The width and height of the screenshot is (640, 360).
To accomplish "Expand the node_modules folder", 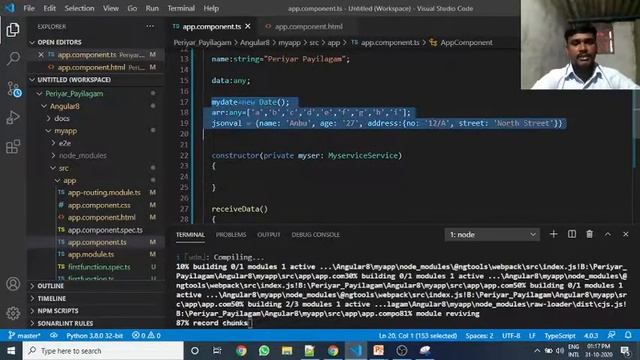I will click(82, 156).
